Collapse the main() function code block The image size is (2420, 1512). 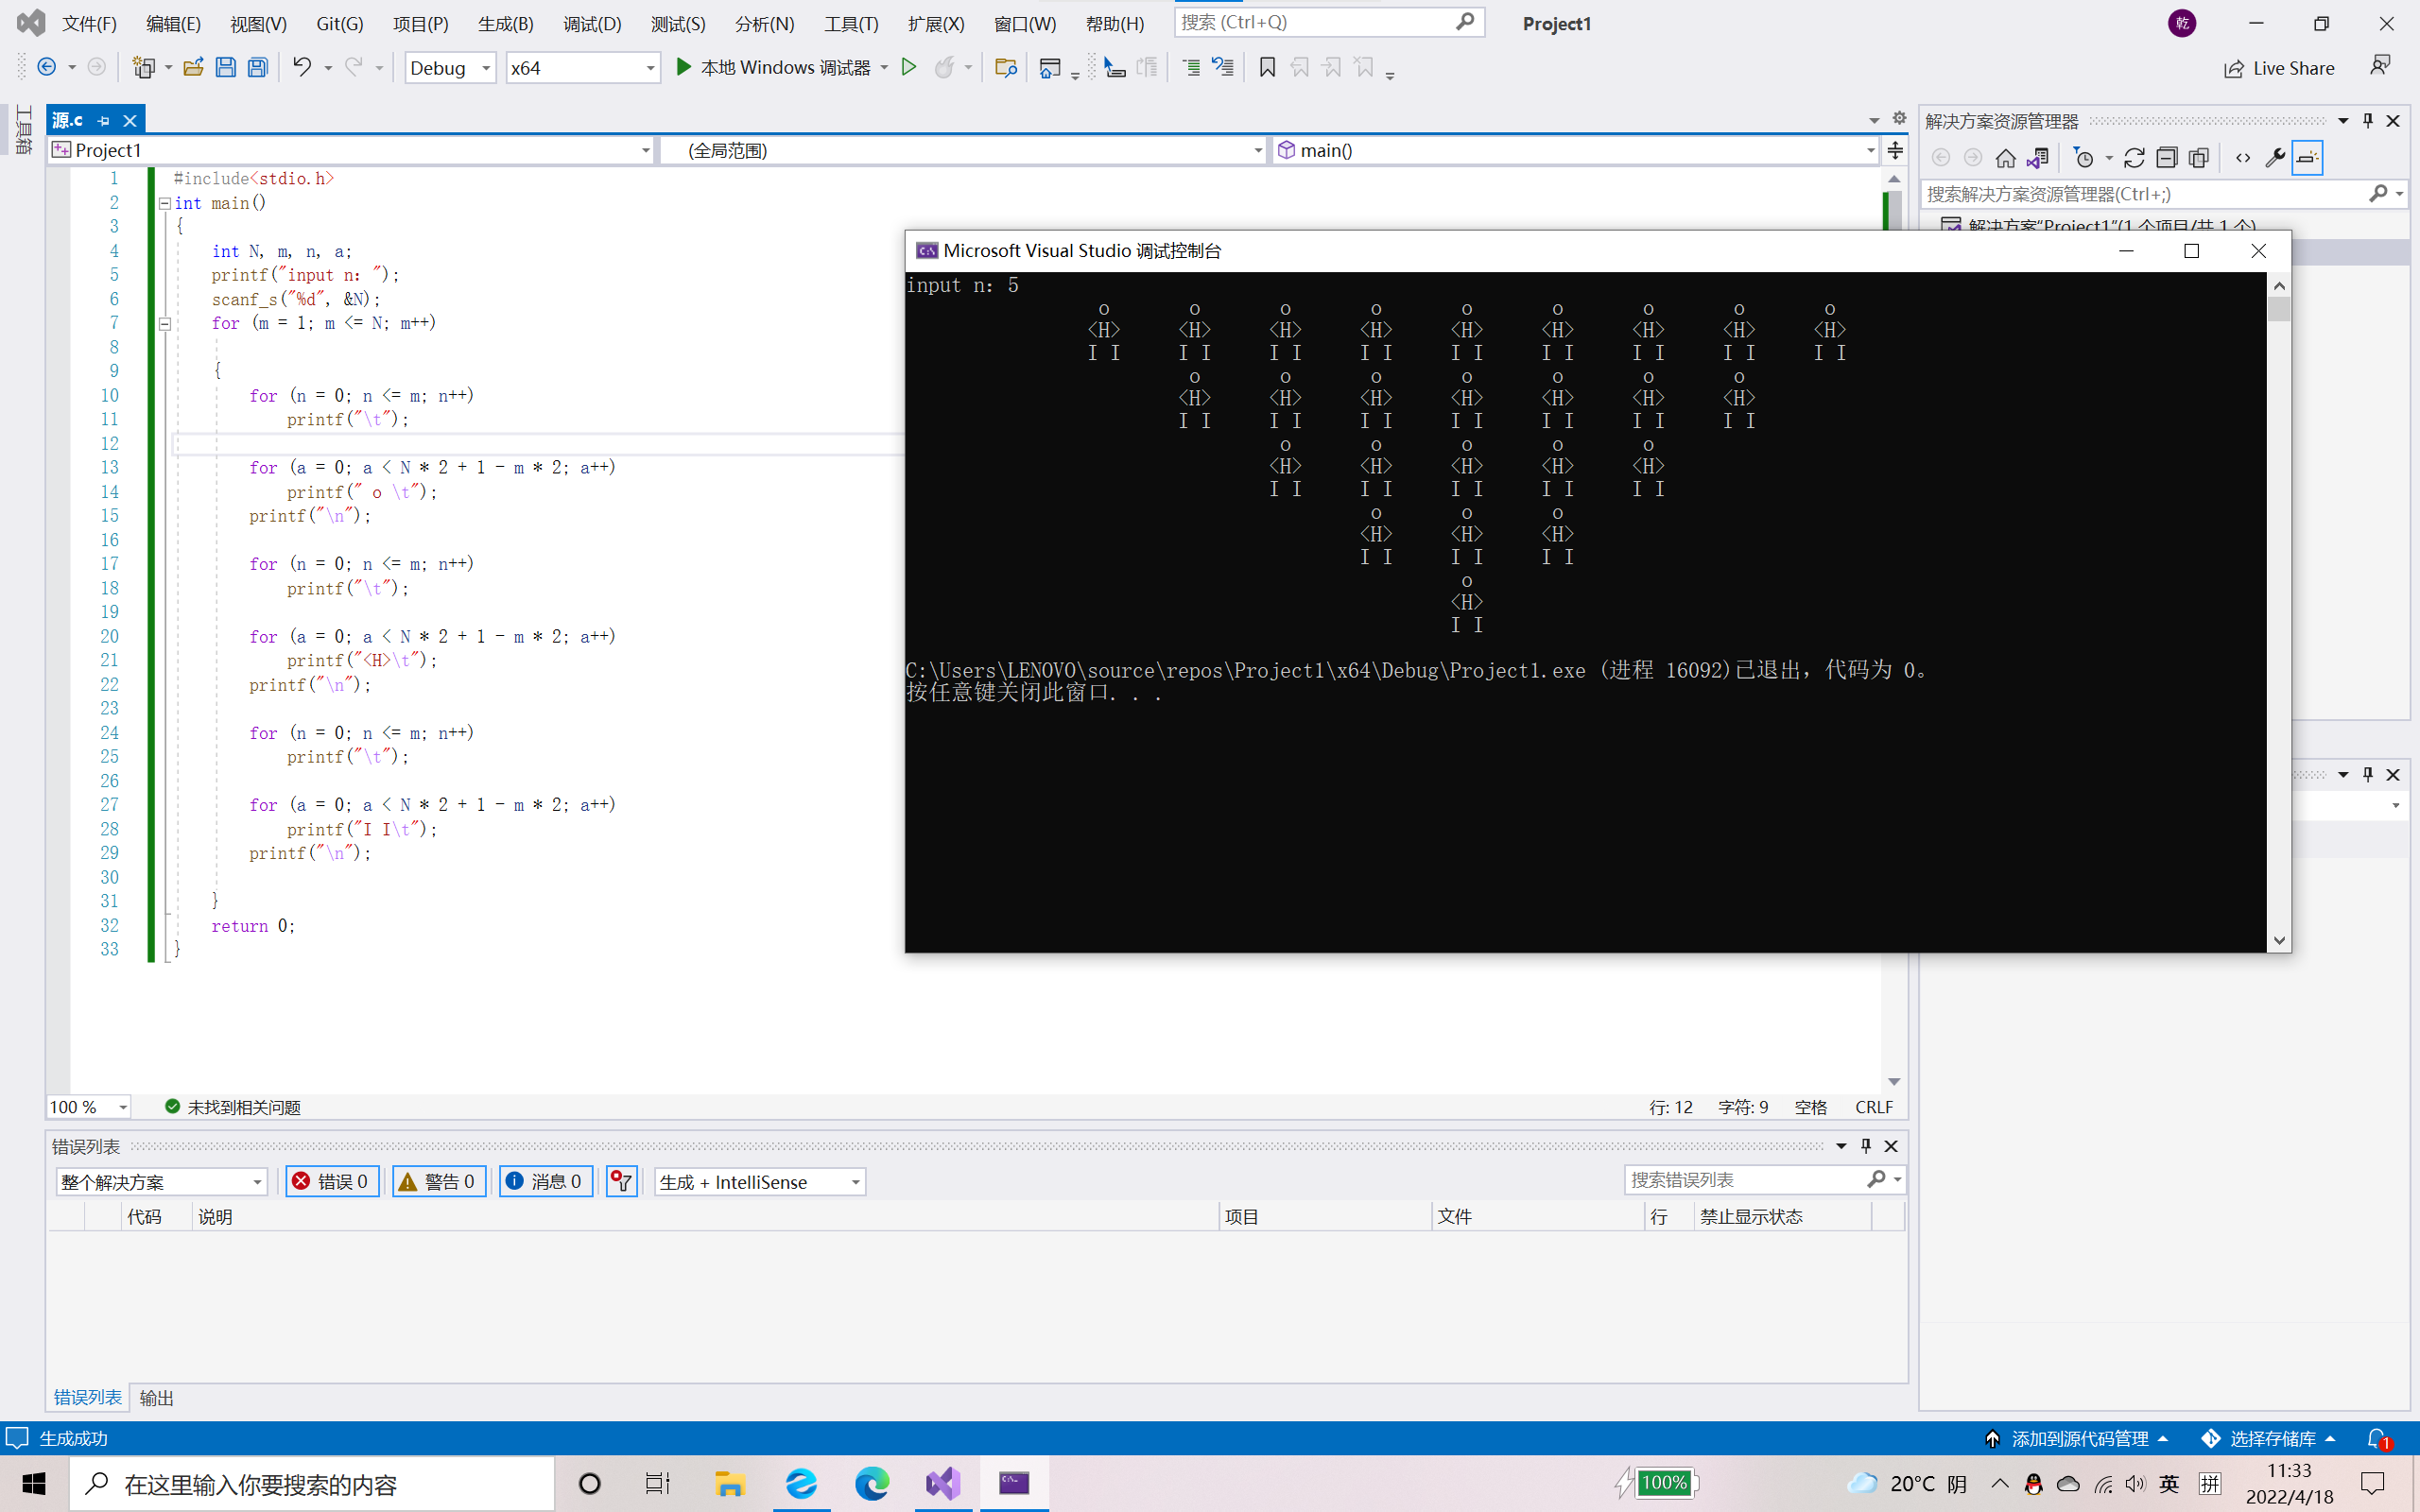pyautogui.click(x=164, y=203)
